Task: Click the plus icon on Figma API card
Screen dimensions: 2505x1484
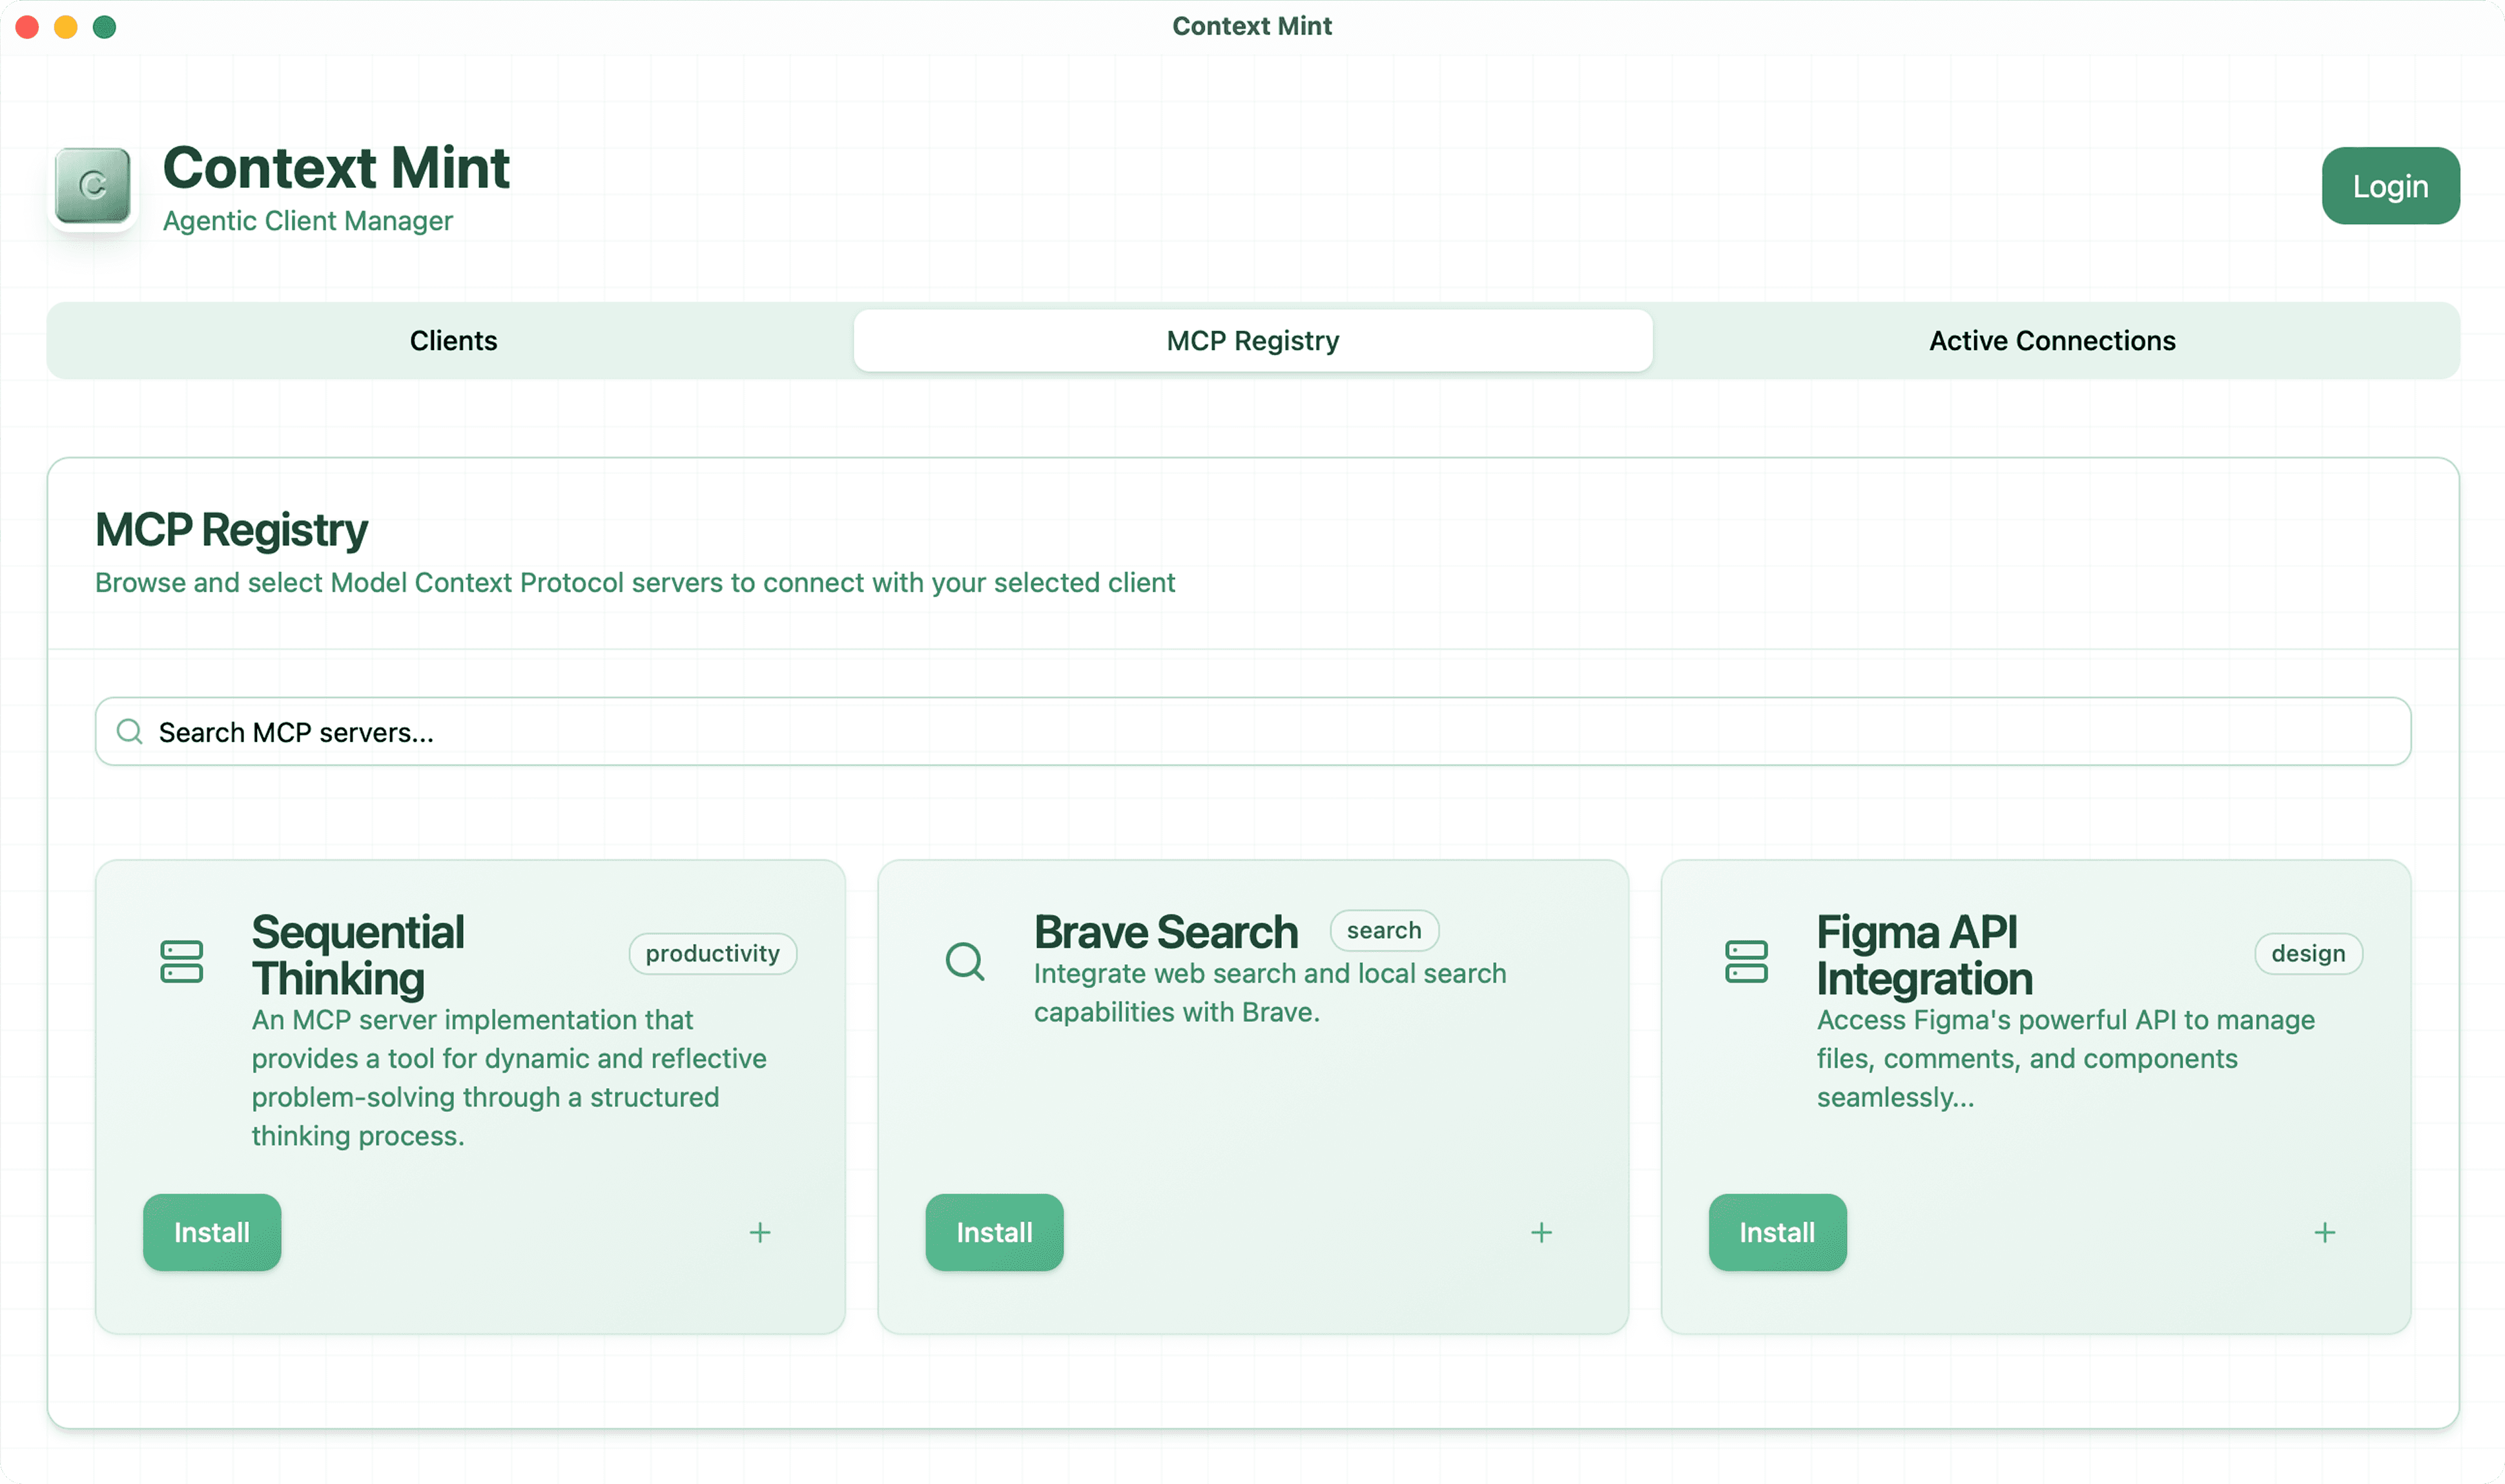Action: click(x=2325, y=1232)
